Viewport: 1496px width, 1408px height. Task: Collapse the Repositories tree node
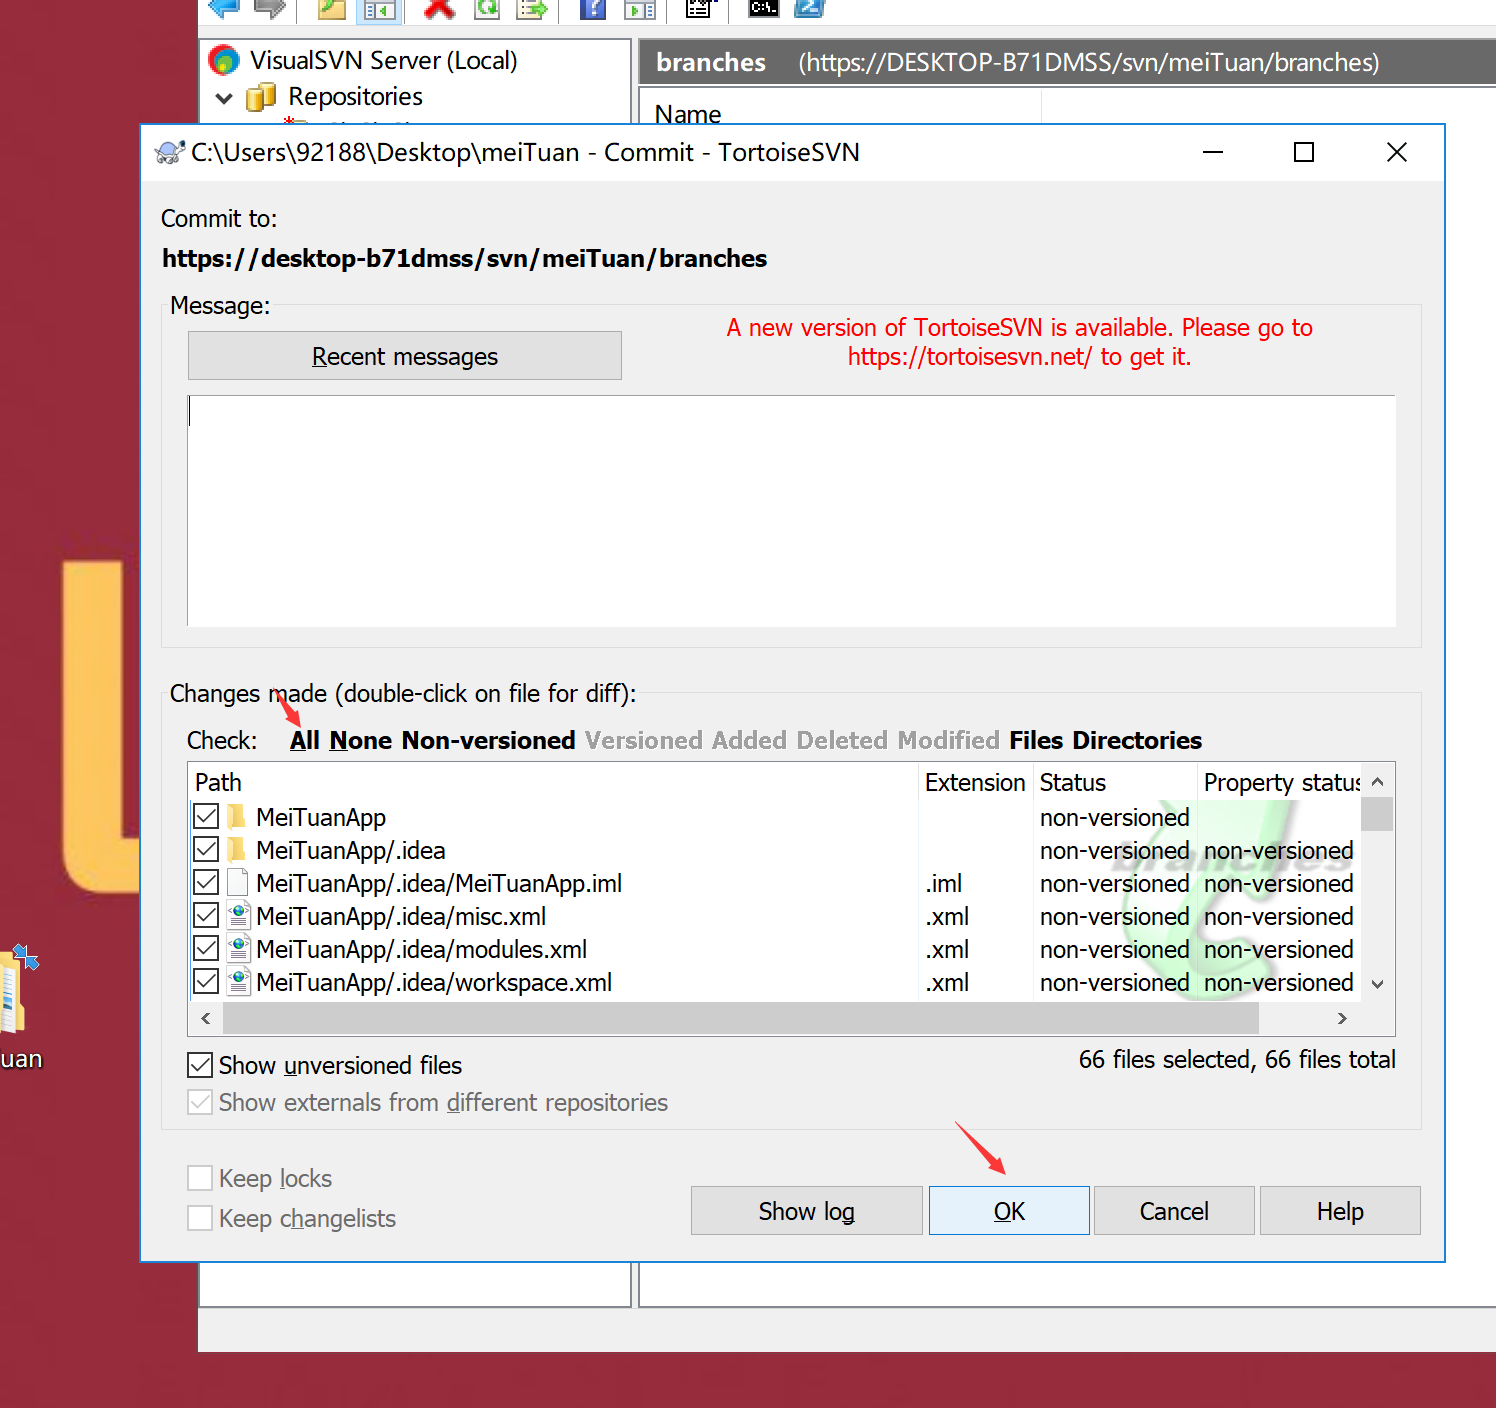(223, 97)
